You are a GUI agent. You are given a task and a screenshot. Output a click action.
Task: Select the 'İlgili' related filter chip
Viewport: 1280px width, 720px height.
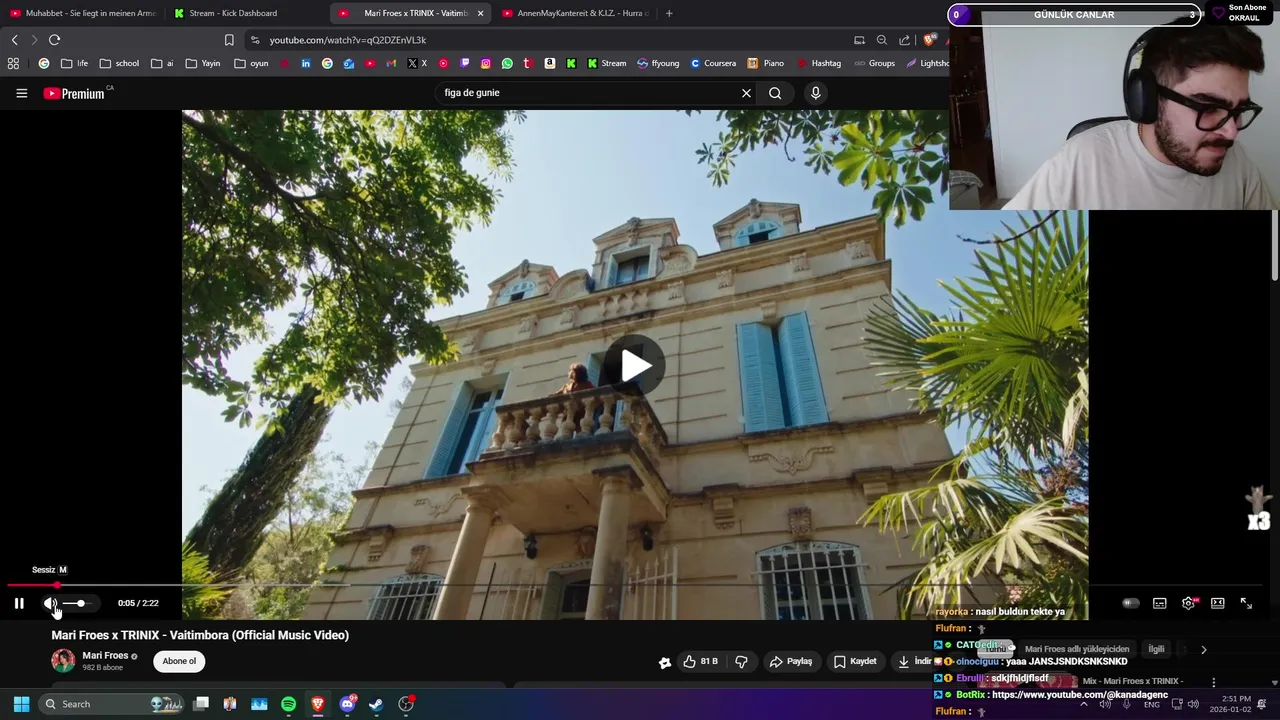click(1156, 649)
